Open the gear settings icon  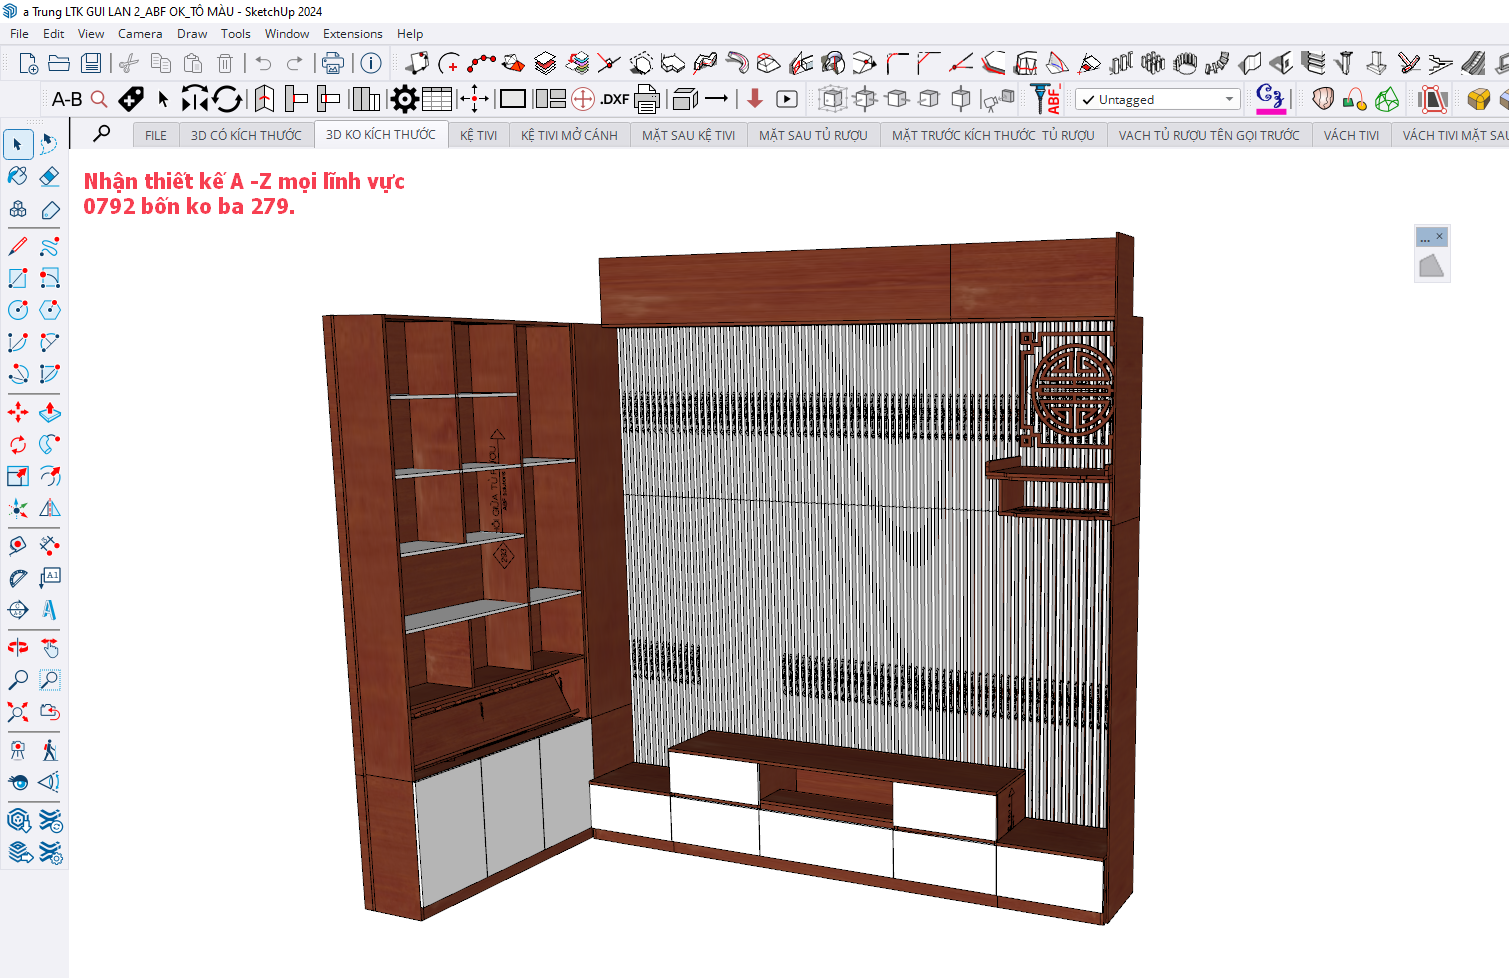tap(405, 99)
